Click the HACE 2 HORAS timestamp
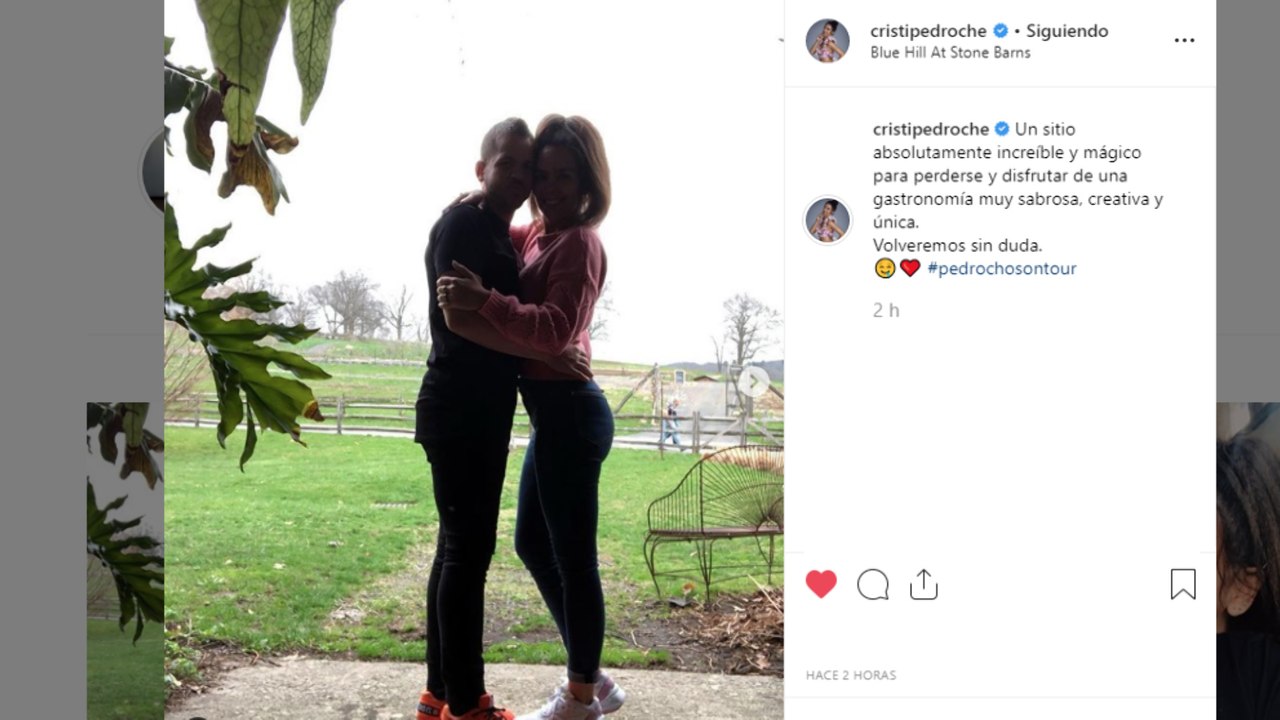The image size is (1280, 720). point(851,675)
